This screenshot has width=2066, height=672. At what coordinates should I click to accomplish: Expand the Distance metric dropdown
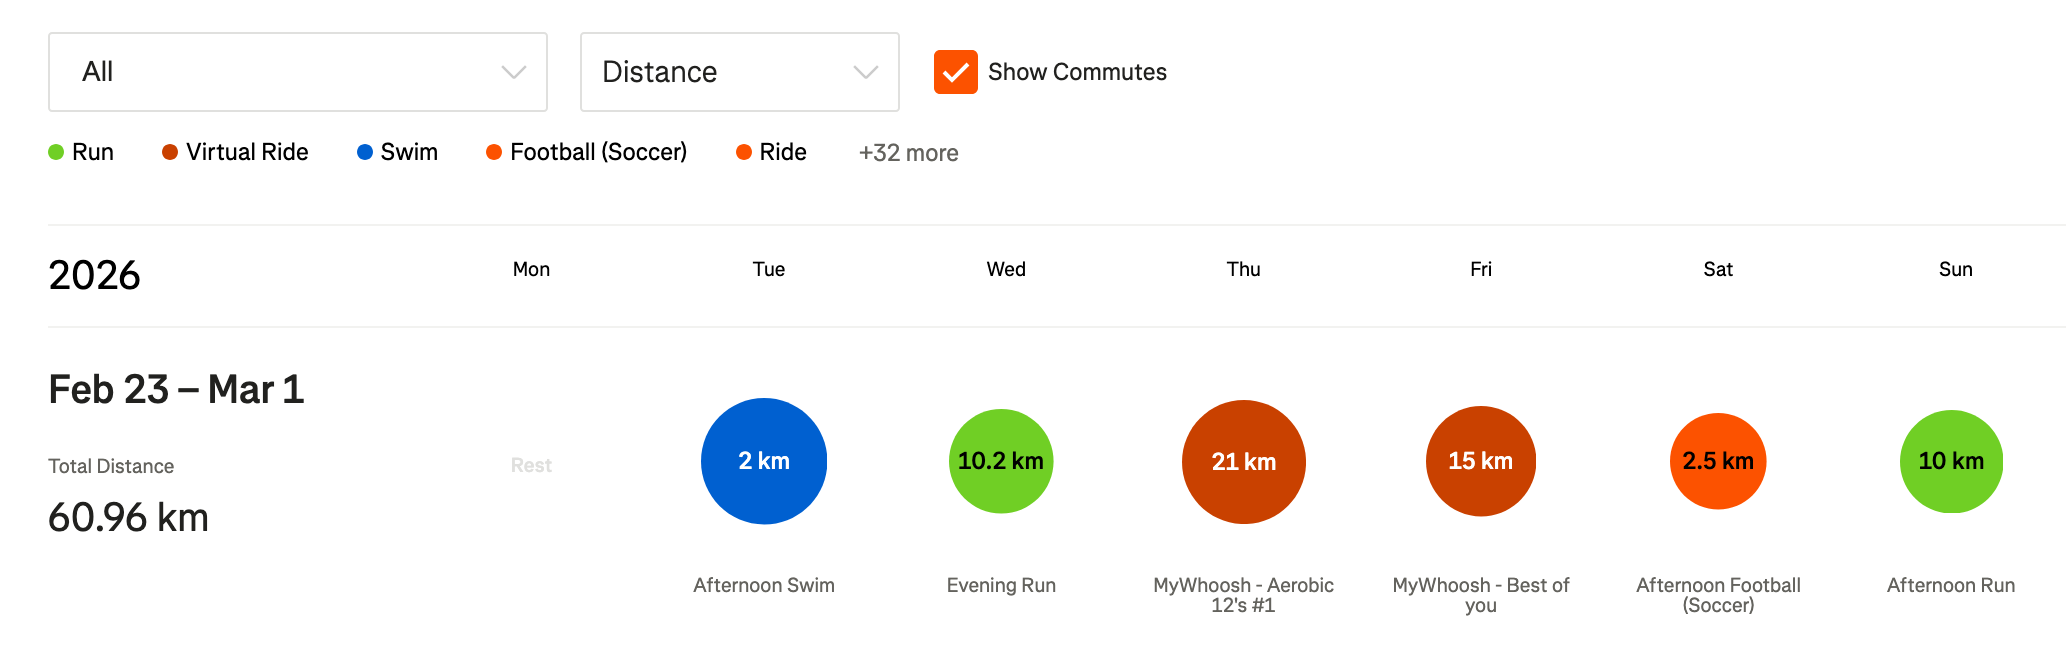pyautogui.click(x=739, y=72)
